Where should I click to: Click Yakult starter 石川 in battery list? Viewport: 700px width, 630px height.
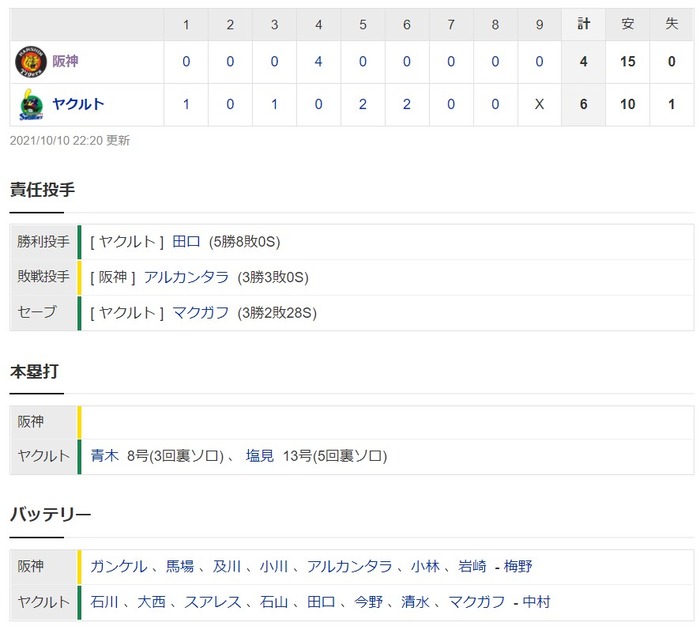(x=104, y=602)
